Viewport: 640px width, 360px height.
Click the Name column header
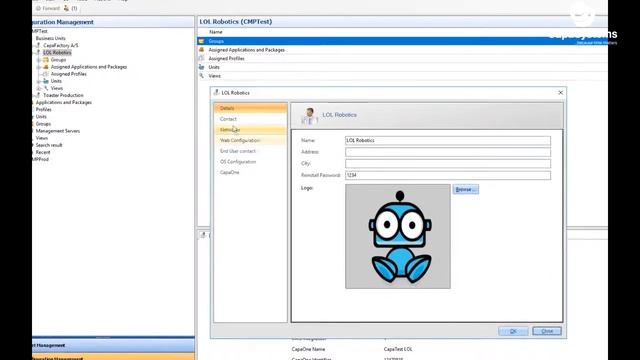(x=216, y=32)
